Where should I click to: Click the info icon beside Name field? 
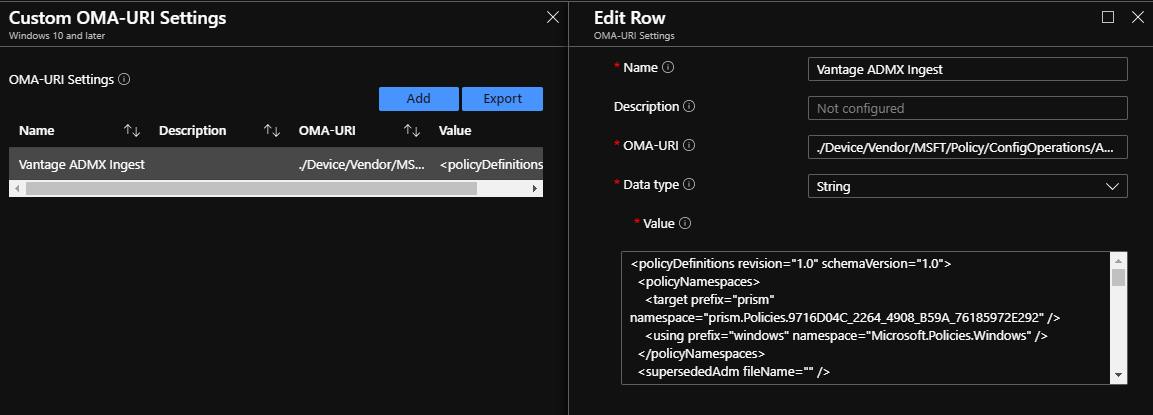(x=668, y=68)
